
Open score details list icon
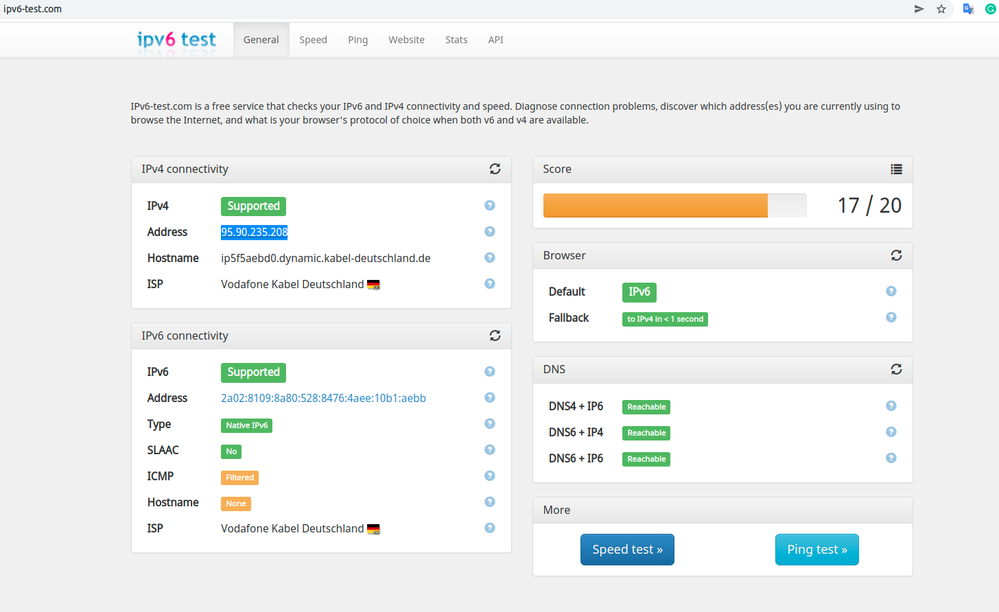click(x=896, y=170)
